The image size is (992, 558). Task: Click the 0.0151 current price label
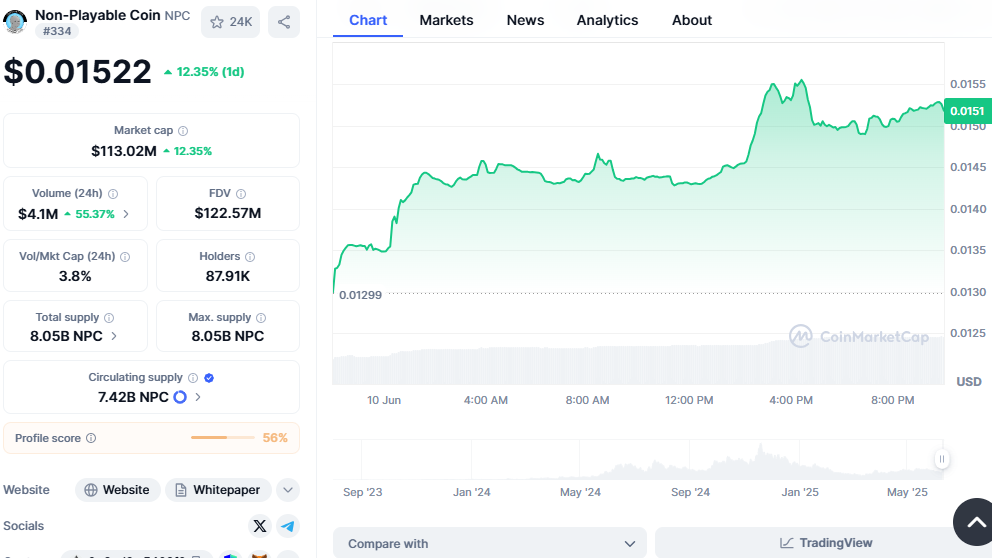(x=967, y=111)
